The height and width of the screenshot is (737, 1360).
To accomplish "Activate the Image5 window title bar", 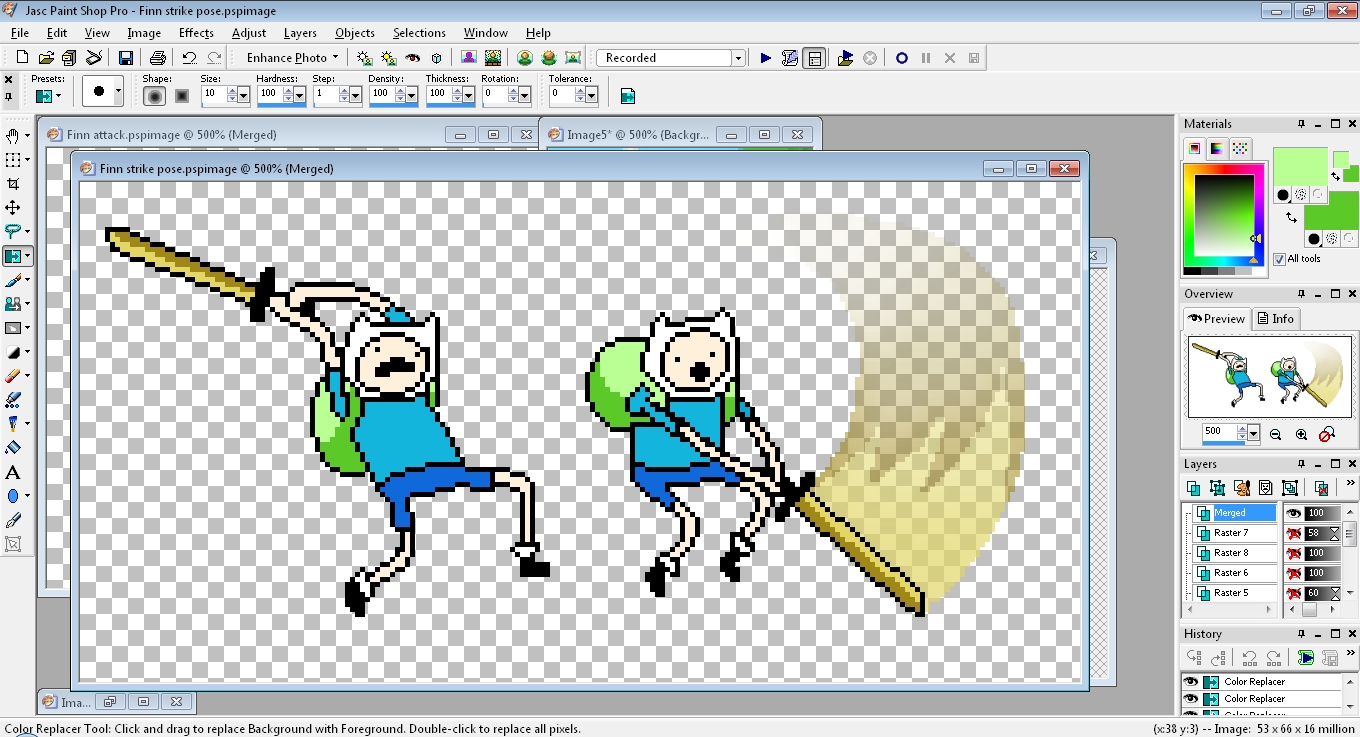I will pos(638,135).
